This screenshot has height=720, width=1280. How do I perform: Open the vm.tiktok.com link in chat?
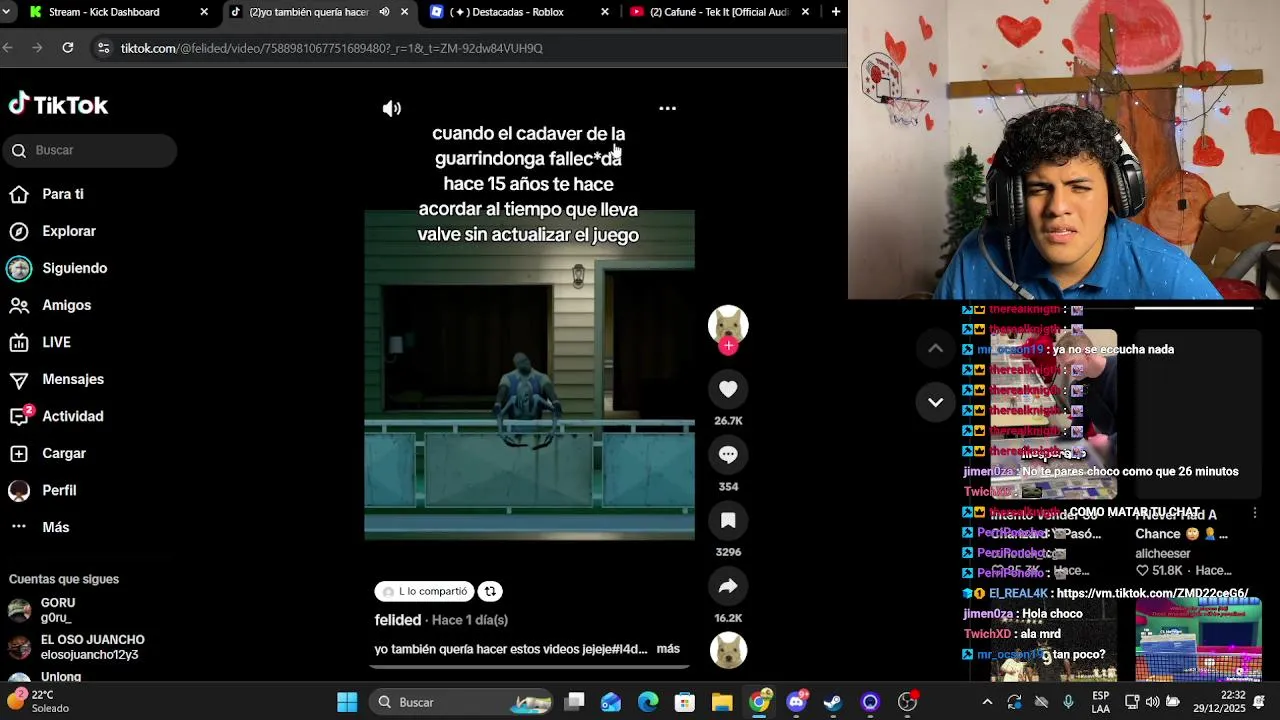1152,593
